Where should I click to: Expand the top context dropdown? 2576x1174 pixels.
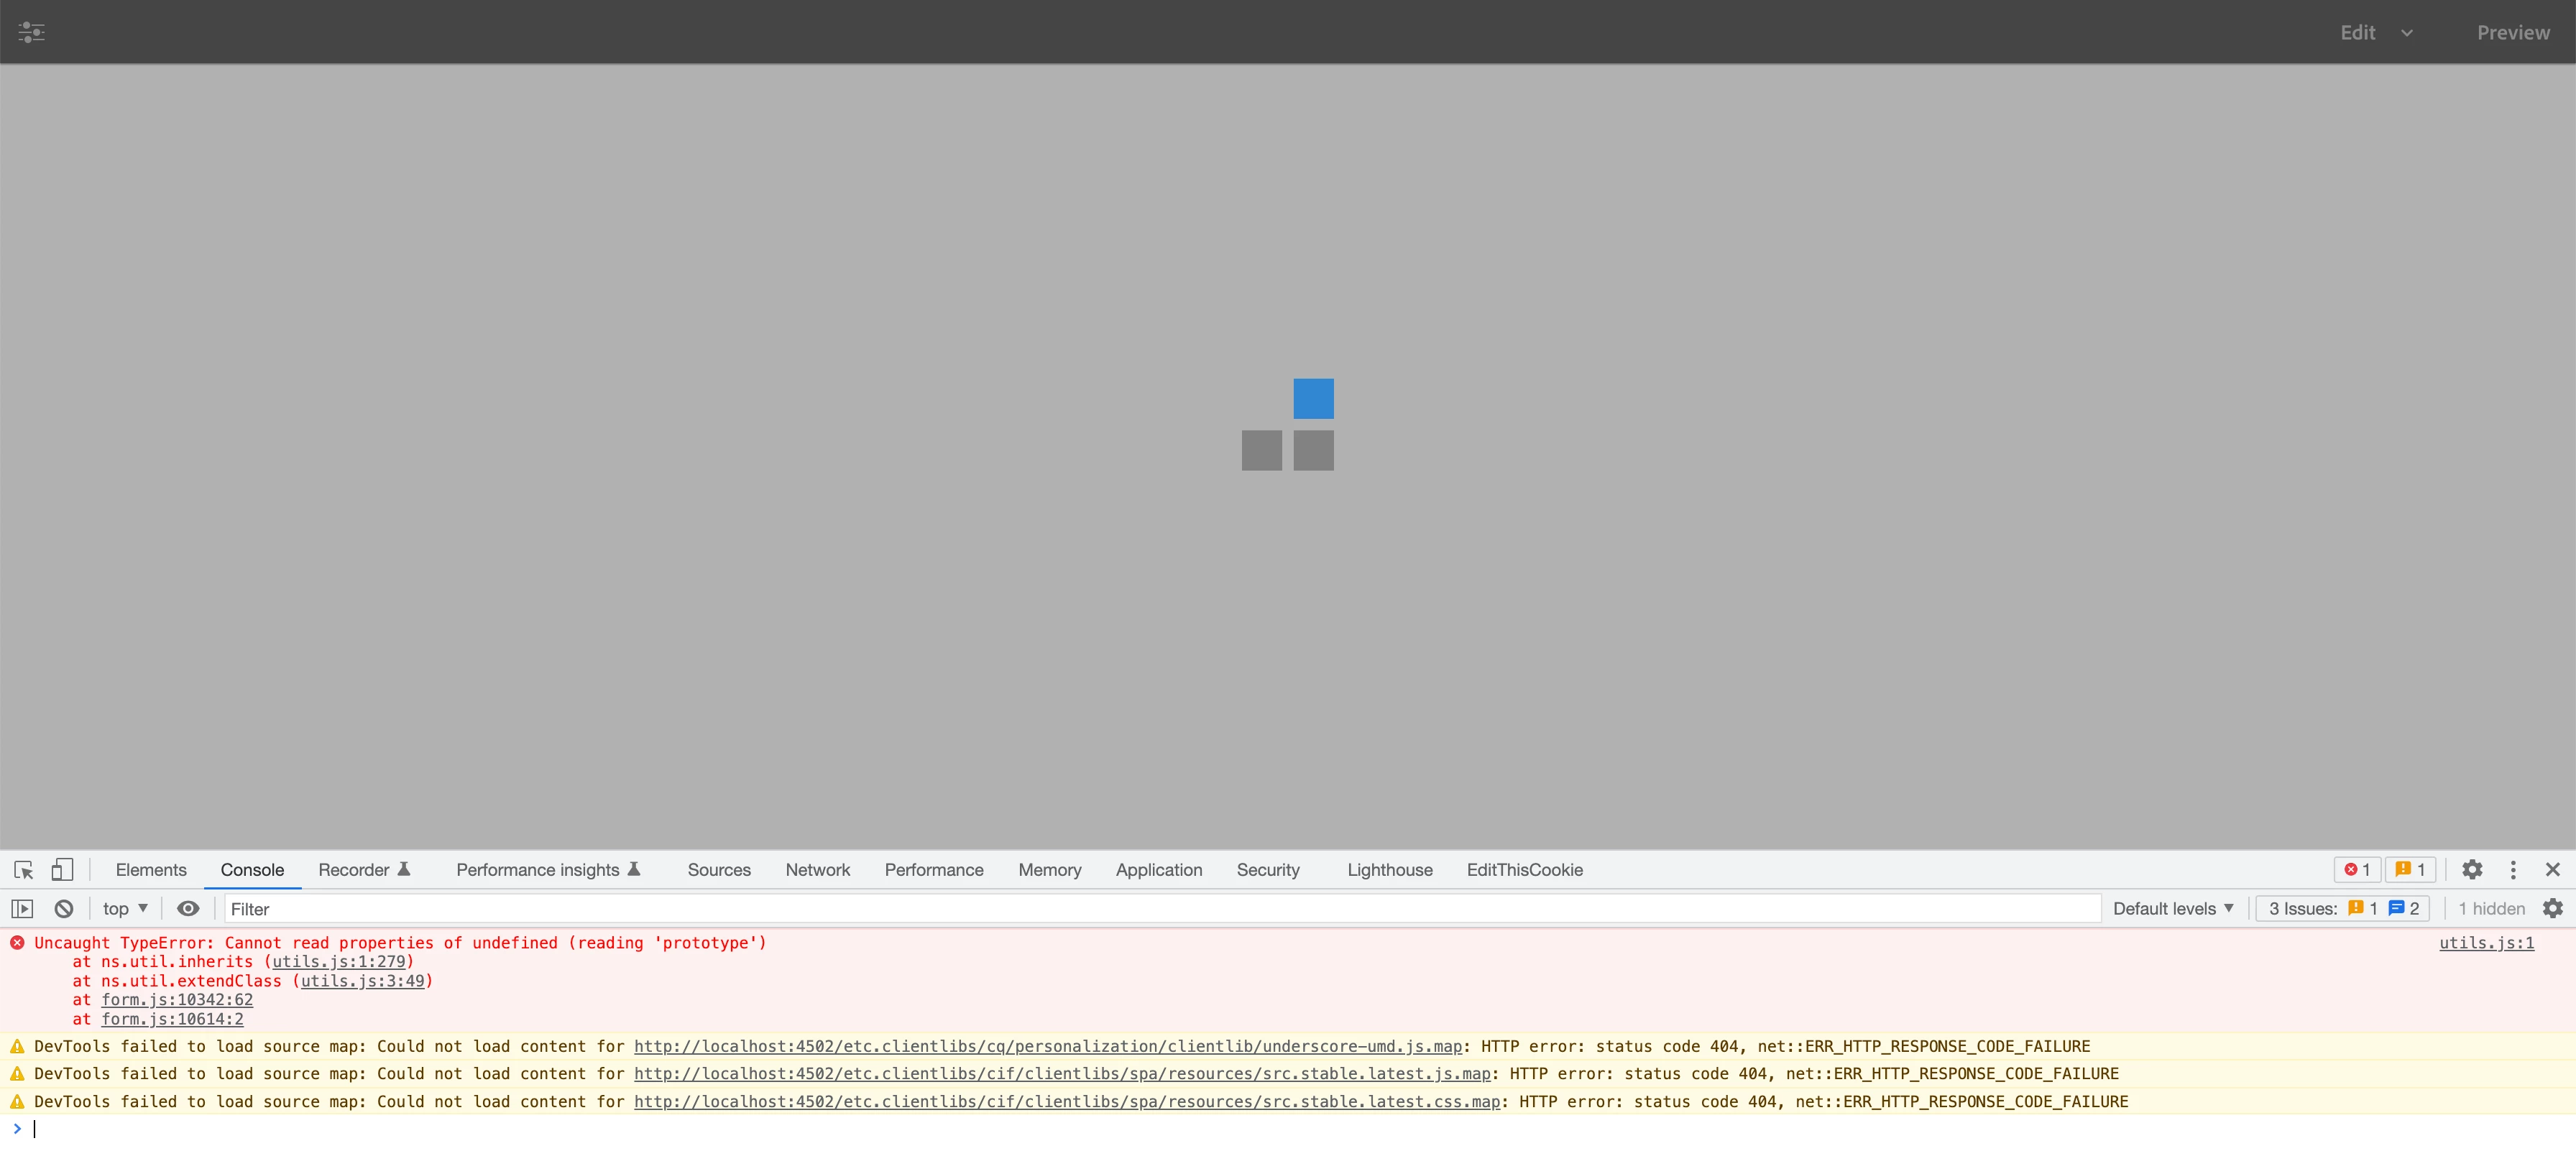coord(125,909)
